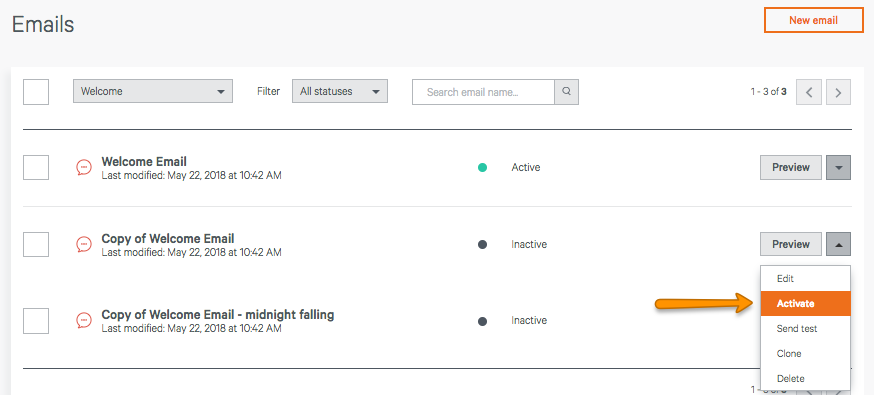Open the Welcome Email title
This screenshot has height=395, width=874.
[144, 162]
